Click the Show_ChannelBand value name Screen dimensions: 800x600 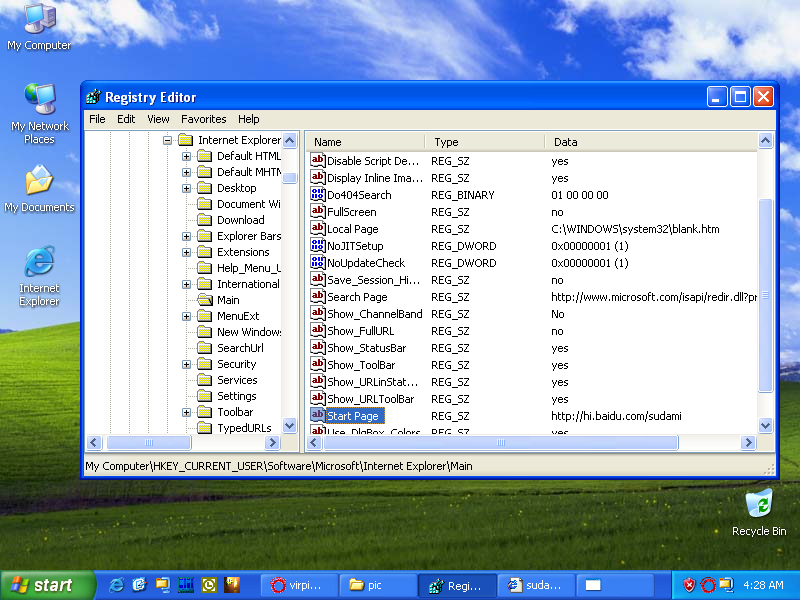(374, 314)
